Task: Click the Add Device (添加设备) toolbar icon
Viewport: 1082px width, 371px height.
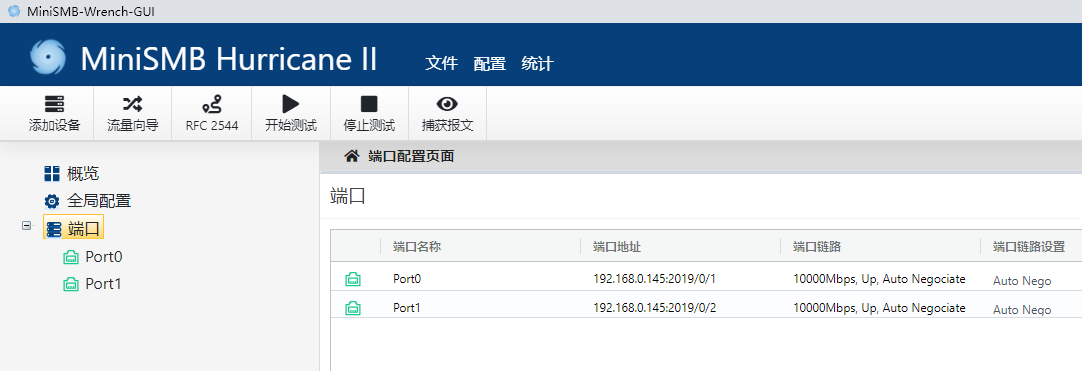Action: point(55,104)
